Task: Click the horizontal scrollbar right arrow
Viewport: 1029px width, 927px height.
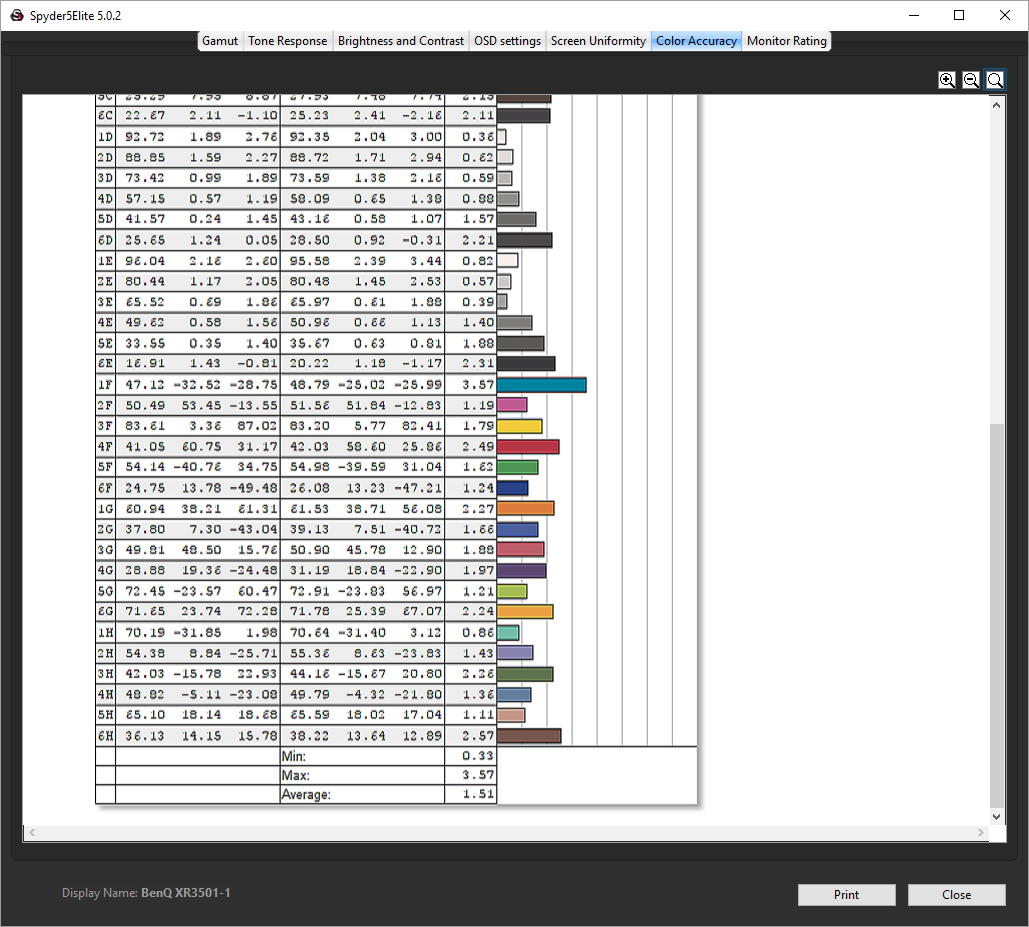Action: (980, 833)
